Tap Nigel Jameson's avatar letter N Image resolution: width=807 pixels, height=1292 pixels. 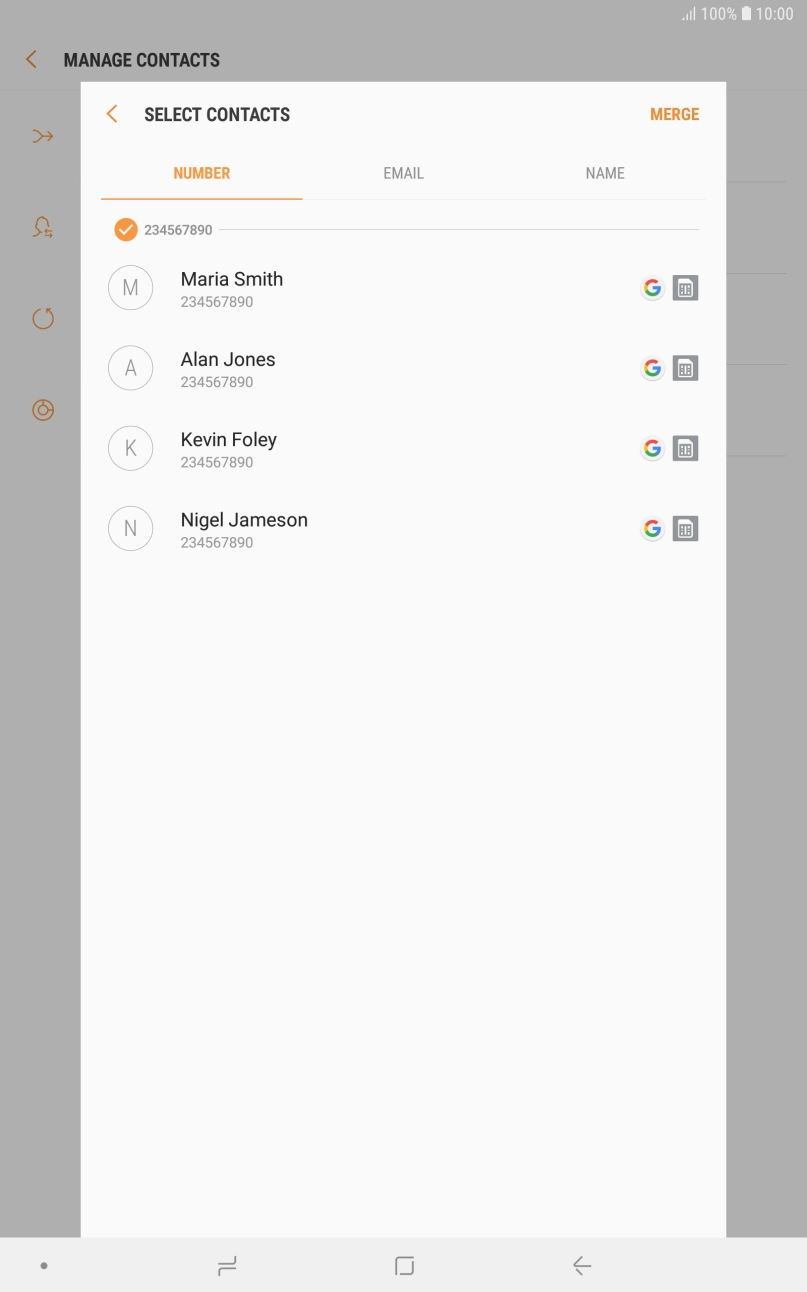click(130, 529)
